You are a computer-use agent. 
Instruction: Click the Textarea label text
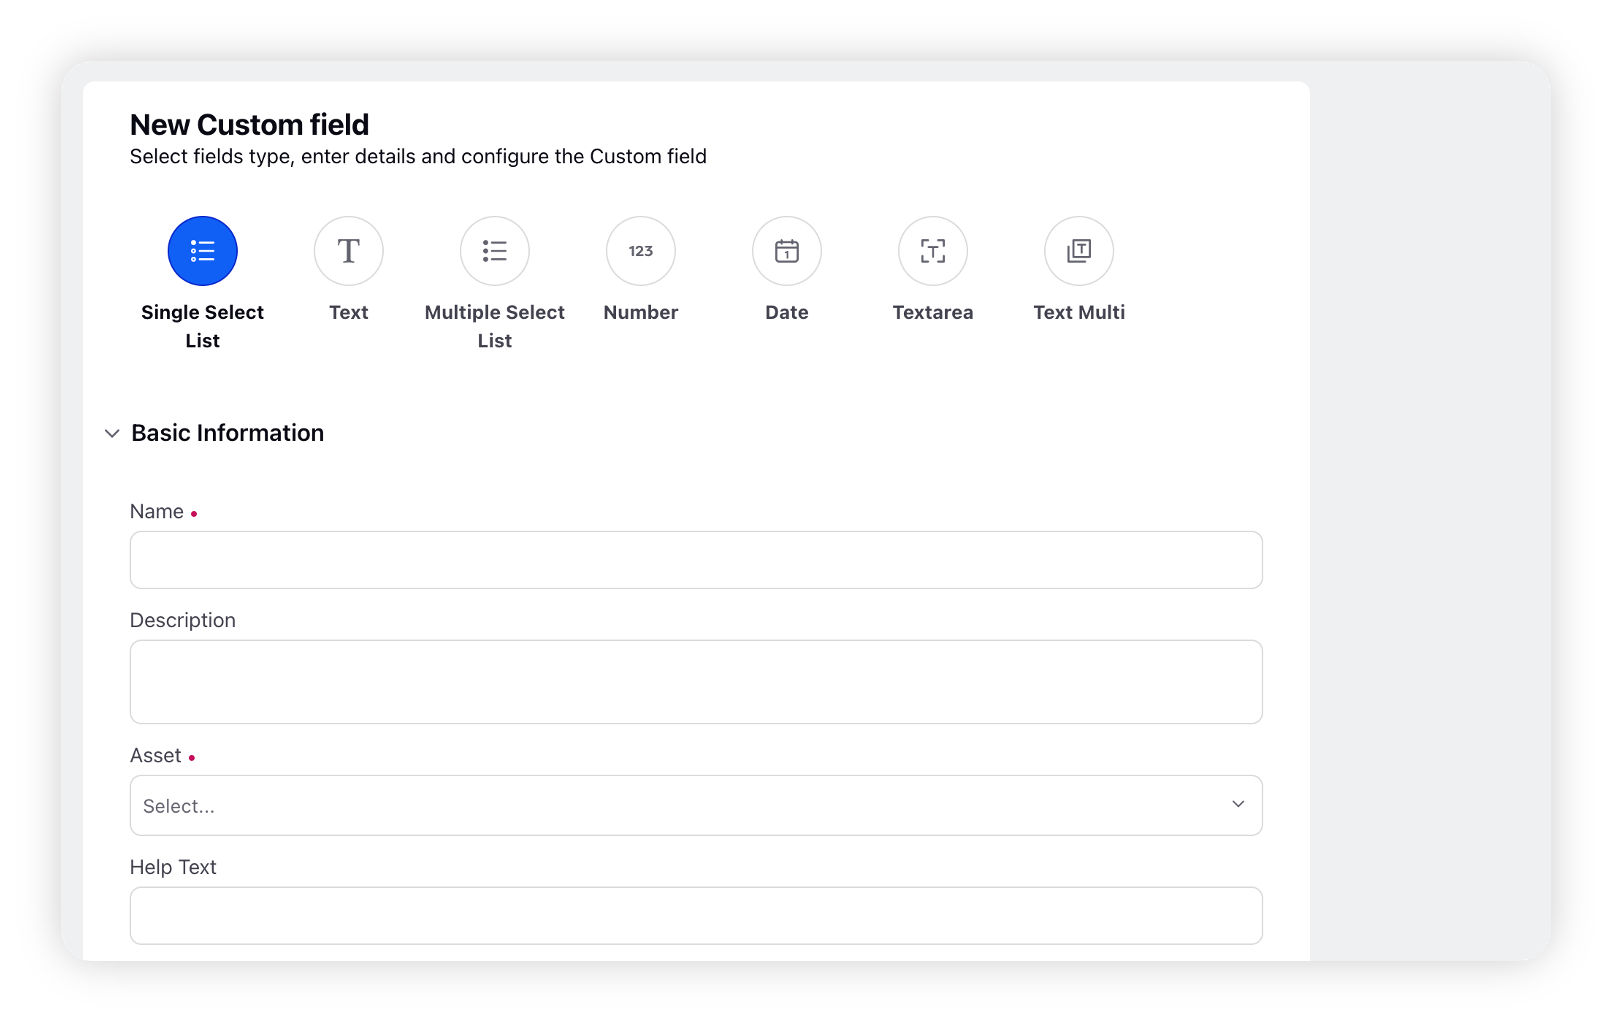coord(933,312)
